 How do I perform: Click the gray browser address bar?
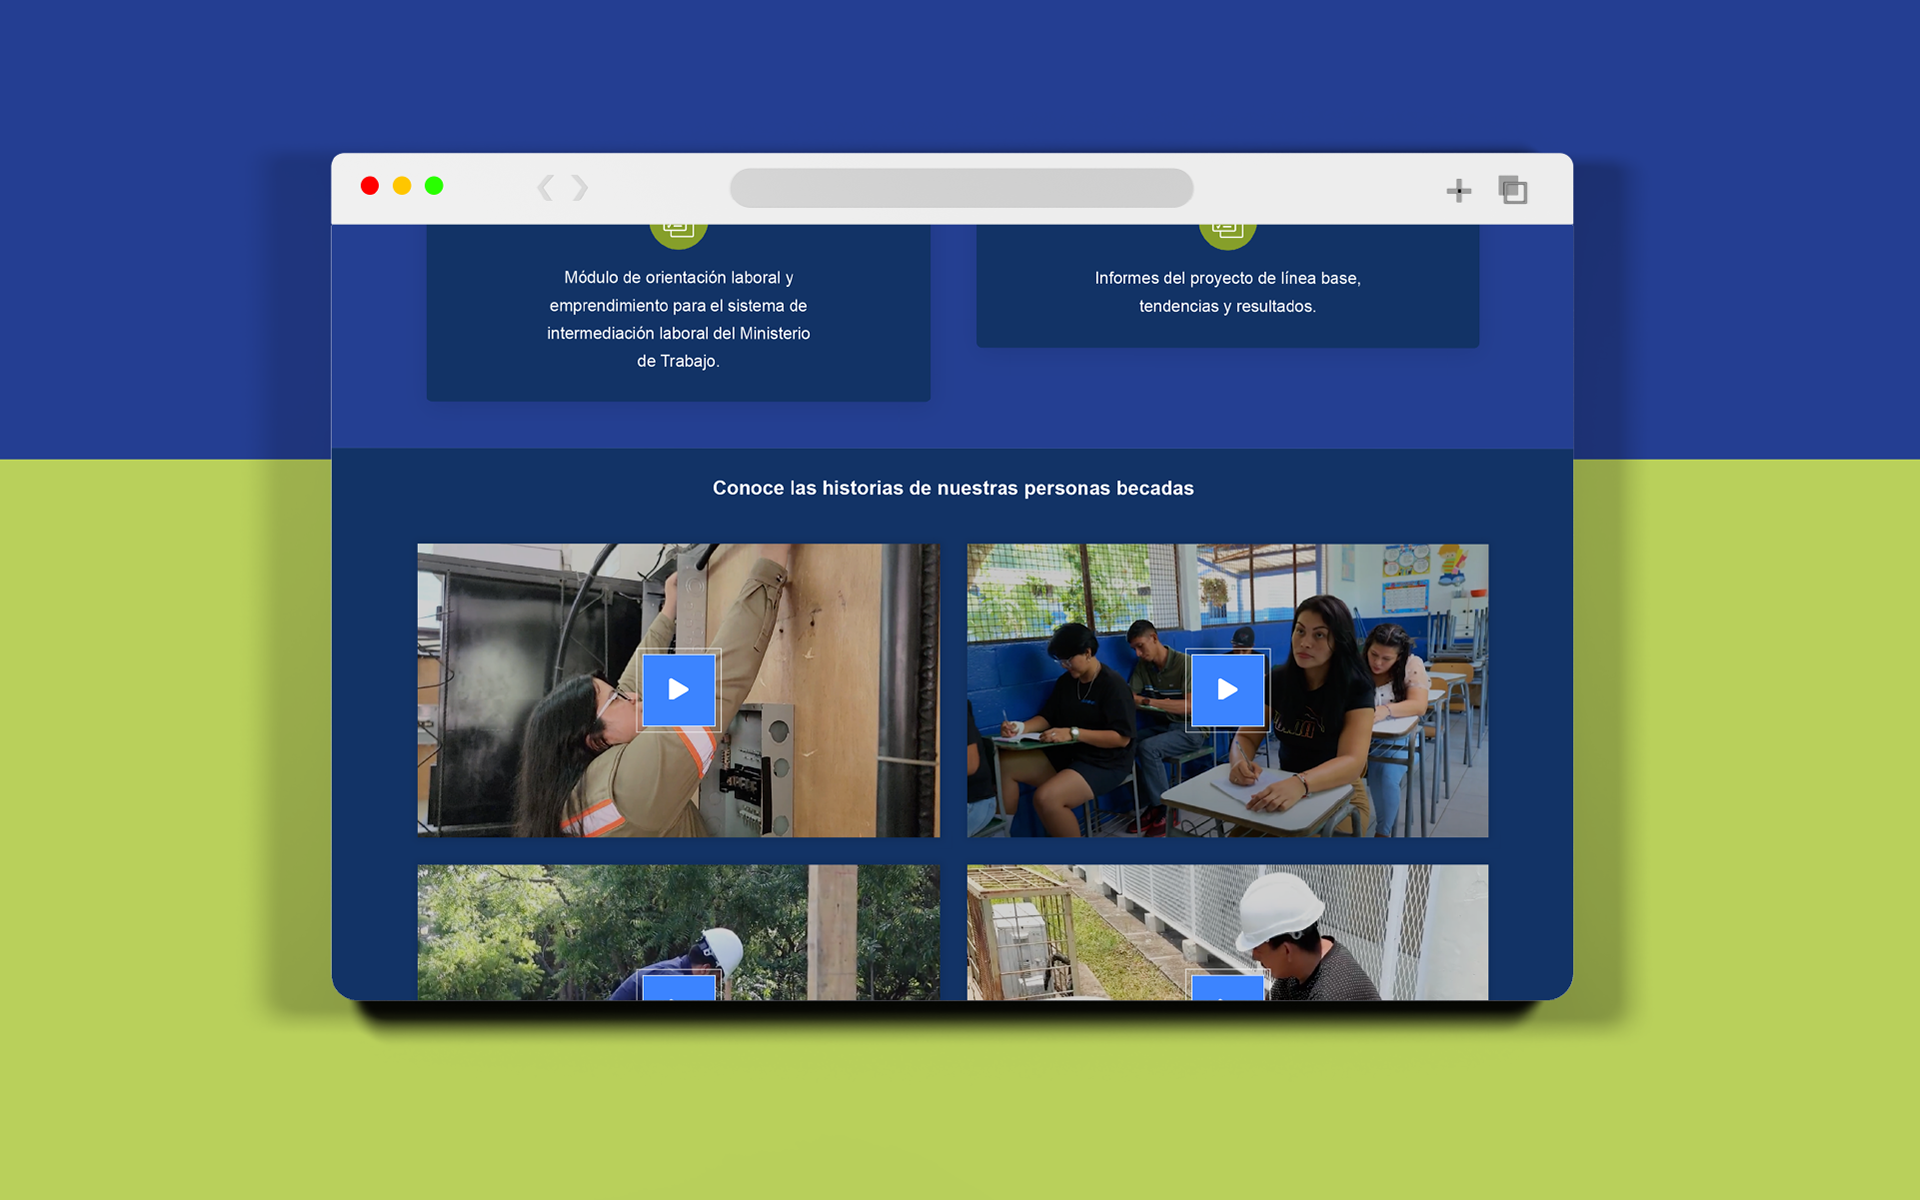click(961, 188)
